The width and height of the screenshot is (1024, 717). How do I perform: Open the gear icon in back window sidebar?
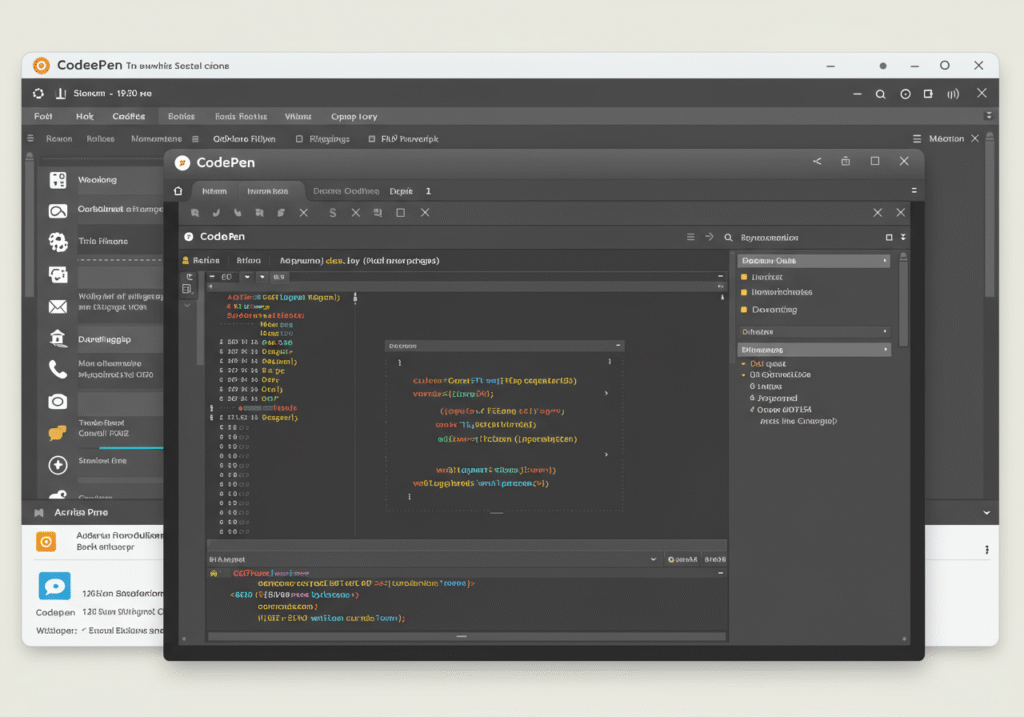click(x=58, y=242)
